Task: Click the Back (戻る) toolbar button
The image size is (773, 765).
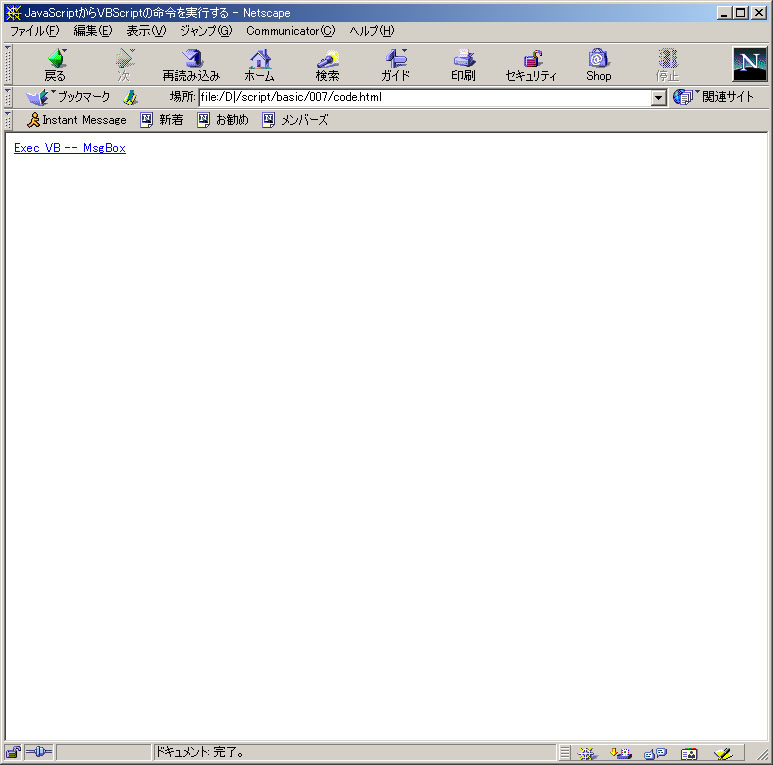Action: 56,65
